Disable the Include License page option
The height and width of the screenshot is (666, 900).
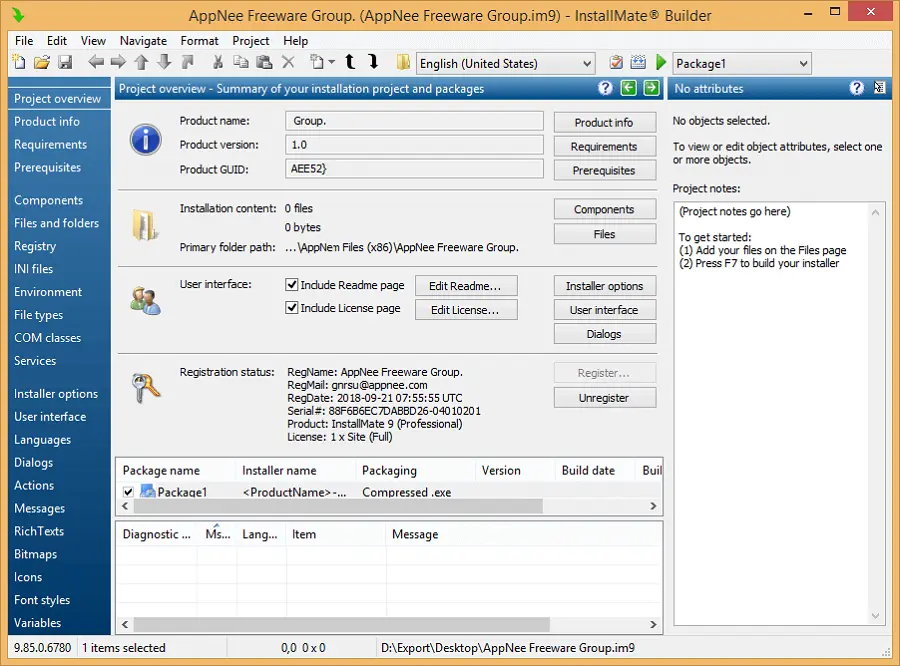point(291,308)
